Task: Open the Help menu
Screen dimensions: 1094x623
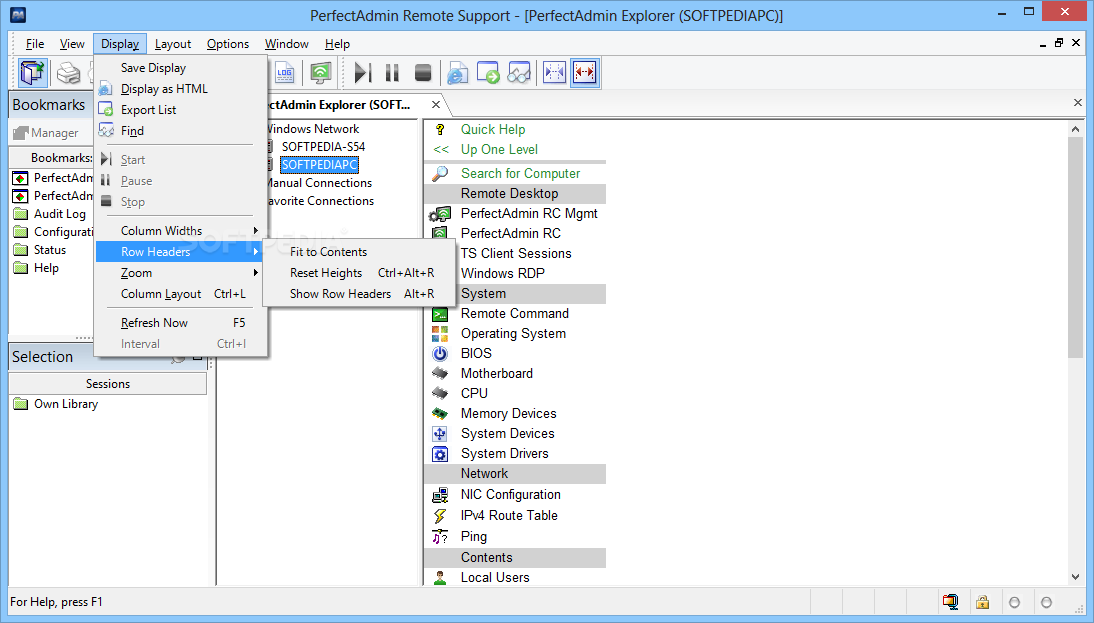Action: coord(337,44)
